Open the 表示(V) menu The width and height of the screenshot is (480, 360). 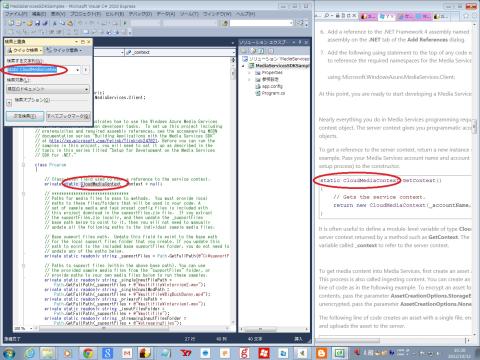58,14
